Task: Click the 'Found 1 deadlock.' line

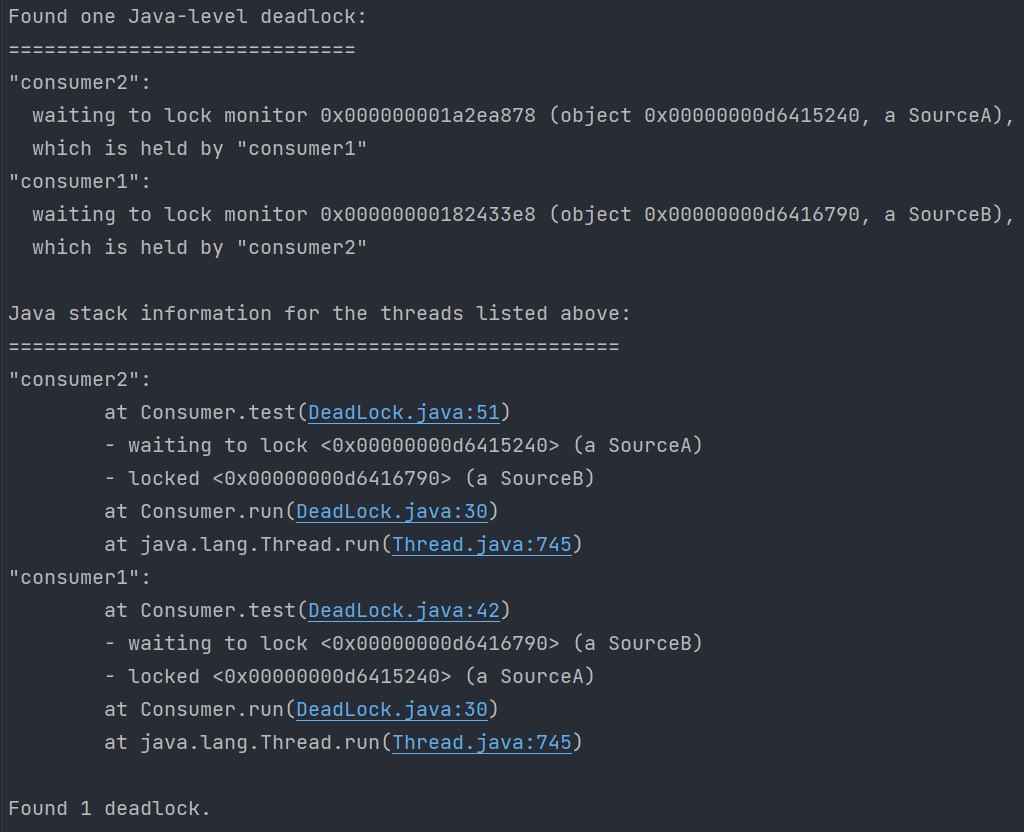Action: (x=109, y=808)
